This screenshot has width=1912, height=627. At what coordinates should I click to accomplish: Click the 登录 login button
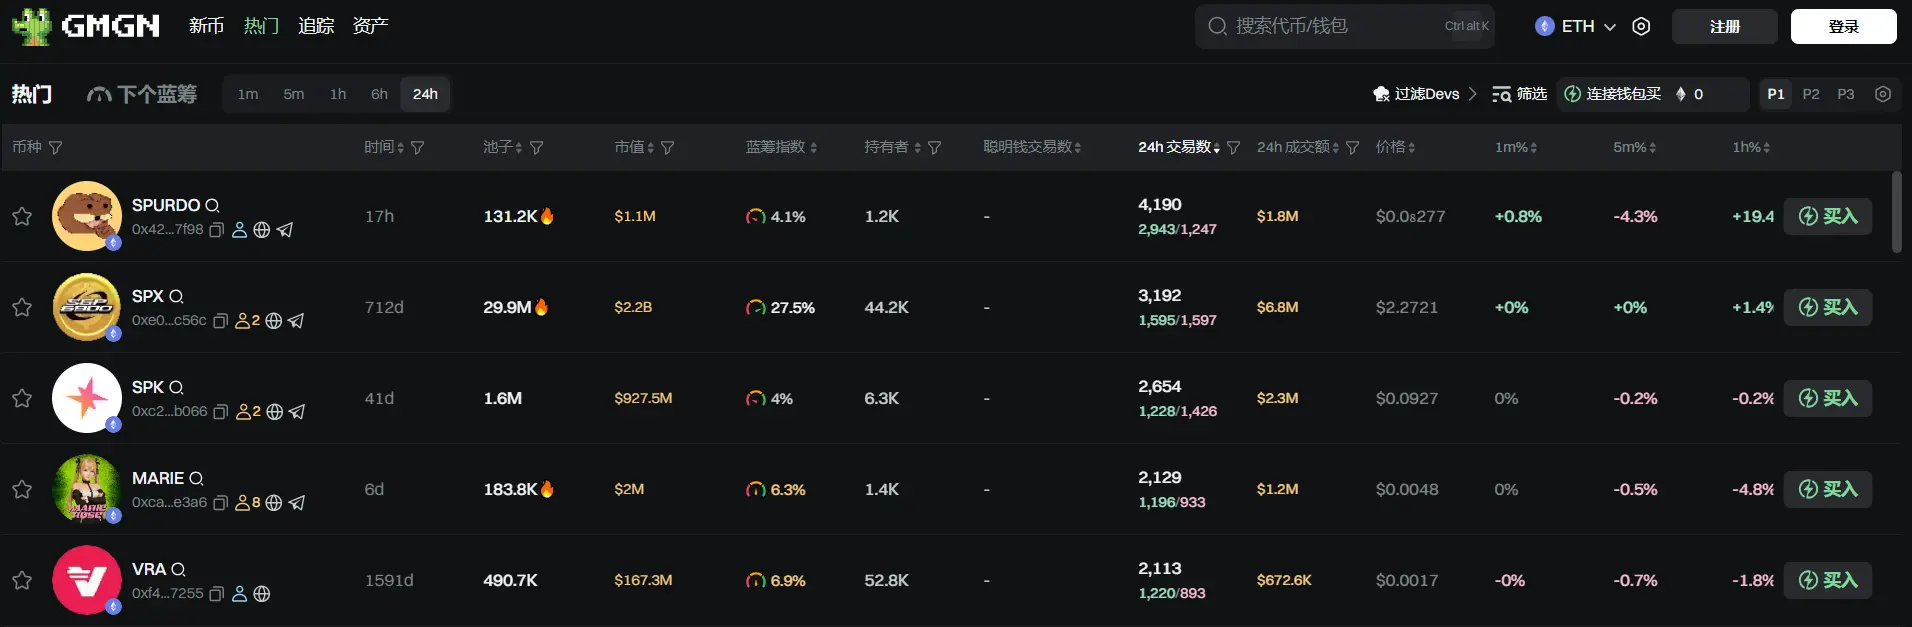1842,27
